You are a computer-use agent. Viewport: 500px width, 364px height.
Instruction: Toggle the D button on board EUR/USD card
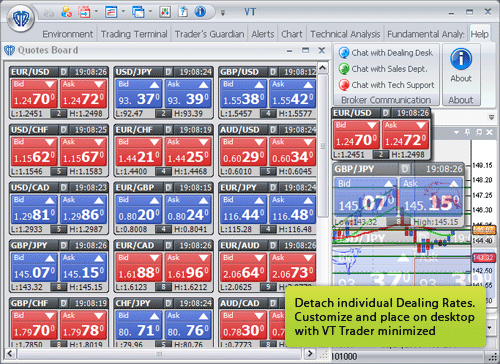(x=63, y=72)
